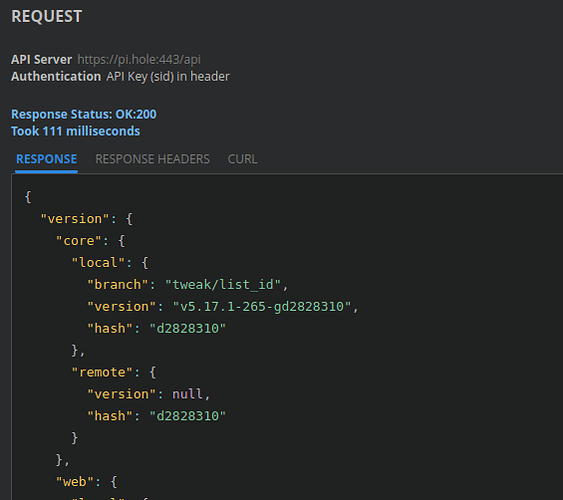Click the Response Status: OK:200 text
Screen dimensions: 563x500
point(84,114)
